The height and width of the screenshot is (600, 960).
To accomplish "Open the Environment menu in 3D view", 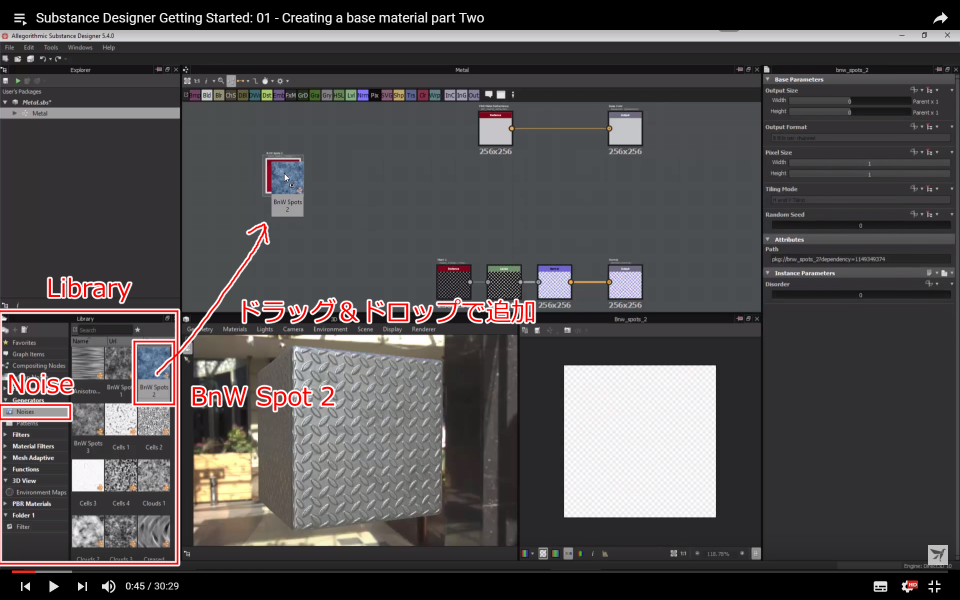I will tap(331, 329).
